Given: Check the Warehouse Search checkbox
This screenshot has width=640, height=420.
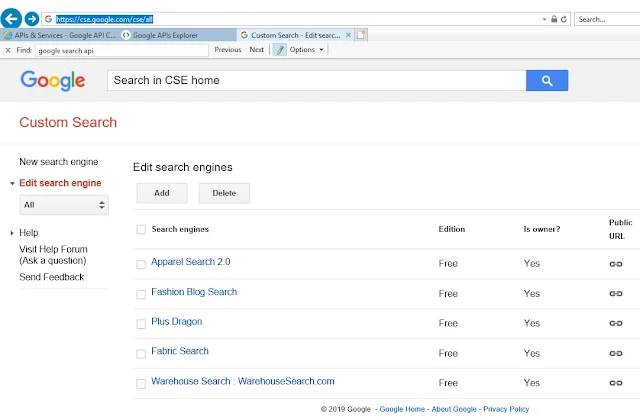Looking at the screenshot, I should pos(141,384).
